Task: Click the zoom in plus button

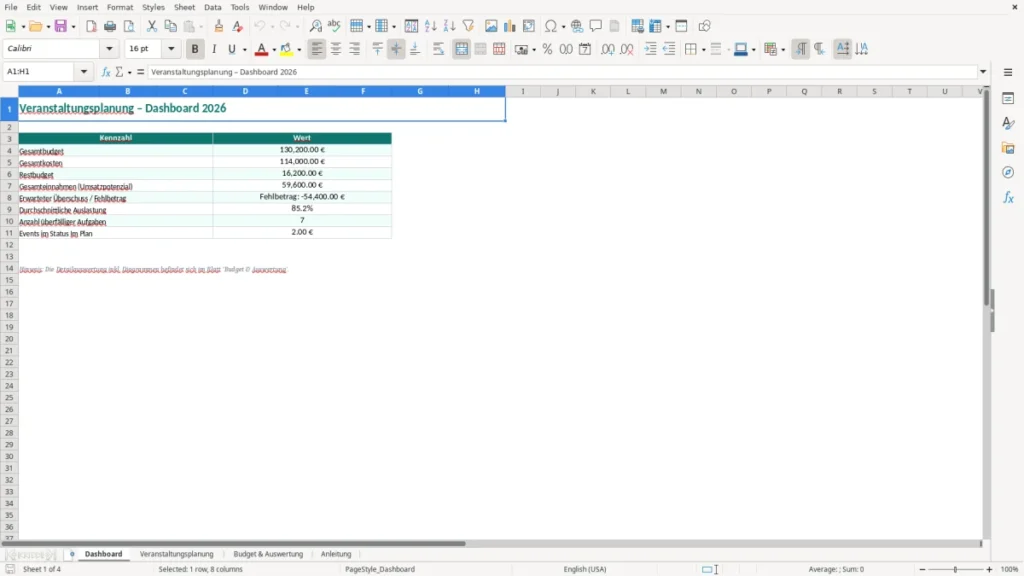Action: (989, 569)
